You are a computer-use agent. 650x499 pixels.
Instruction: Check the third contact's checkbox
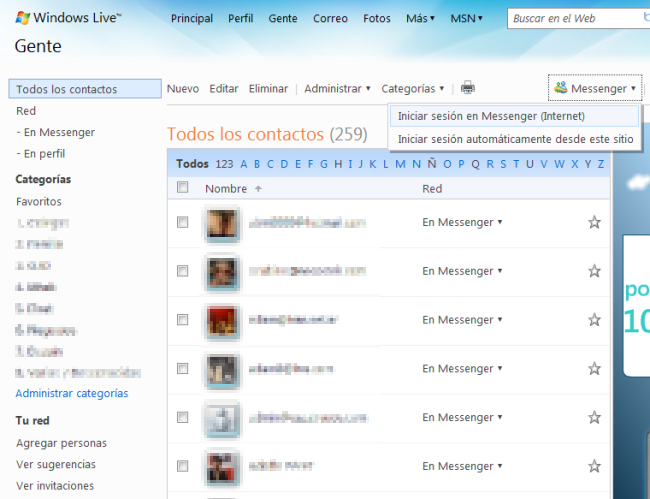(182, 320)
